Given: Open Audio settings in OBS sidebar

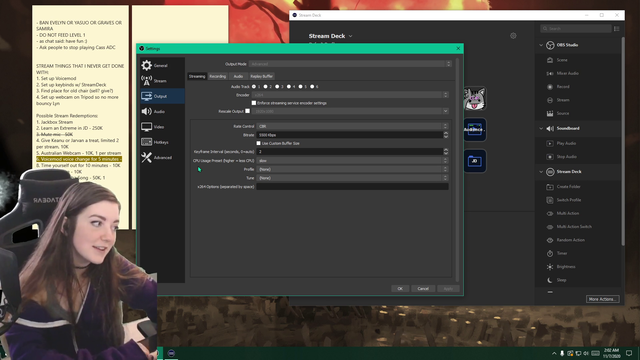Looking at the screenshot, I should pyautogui.click(x=162, y=111).
